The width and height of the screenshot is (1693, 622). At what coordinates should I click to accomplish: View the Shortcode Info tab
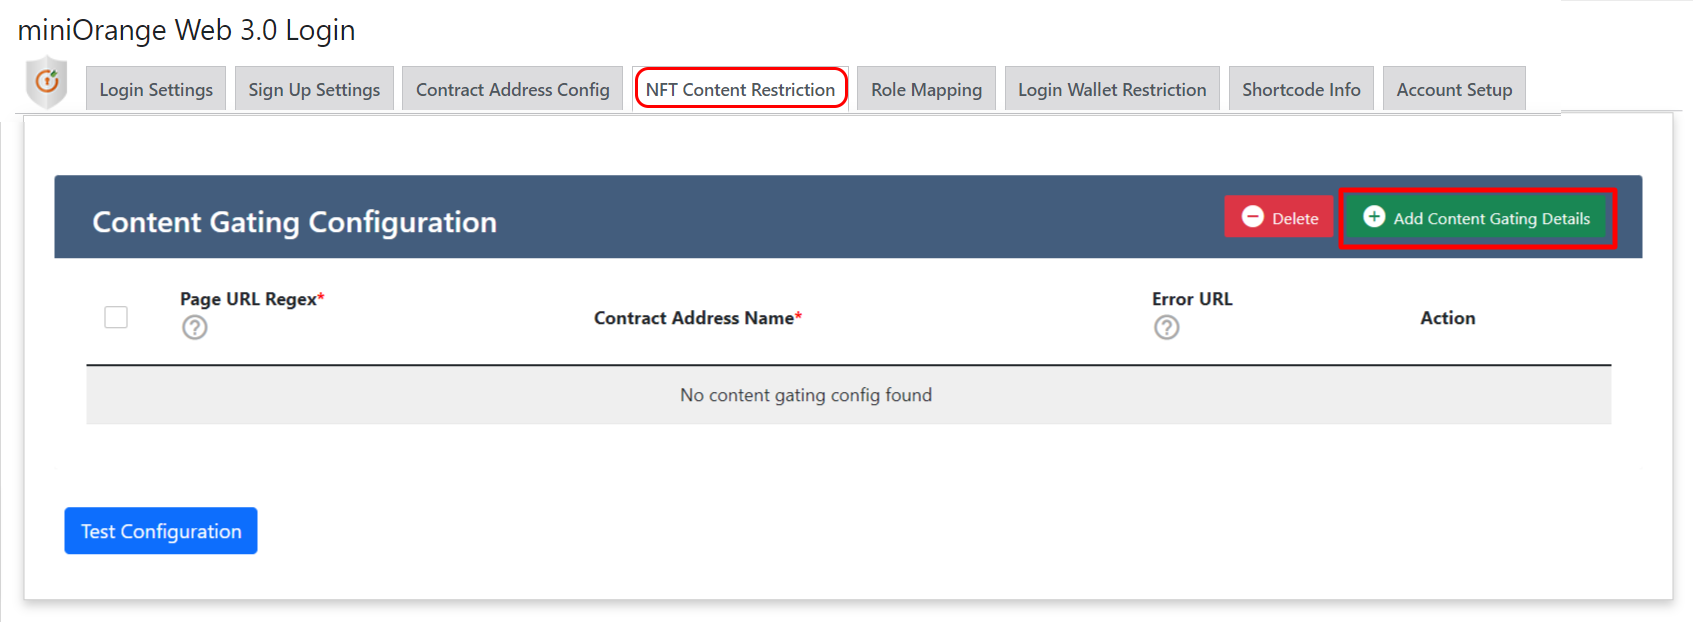(1301, 89)
